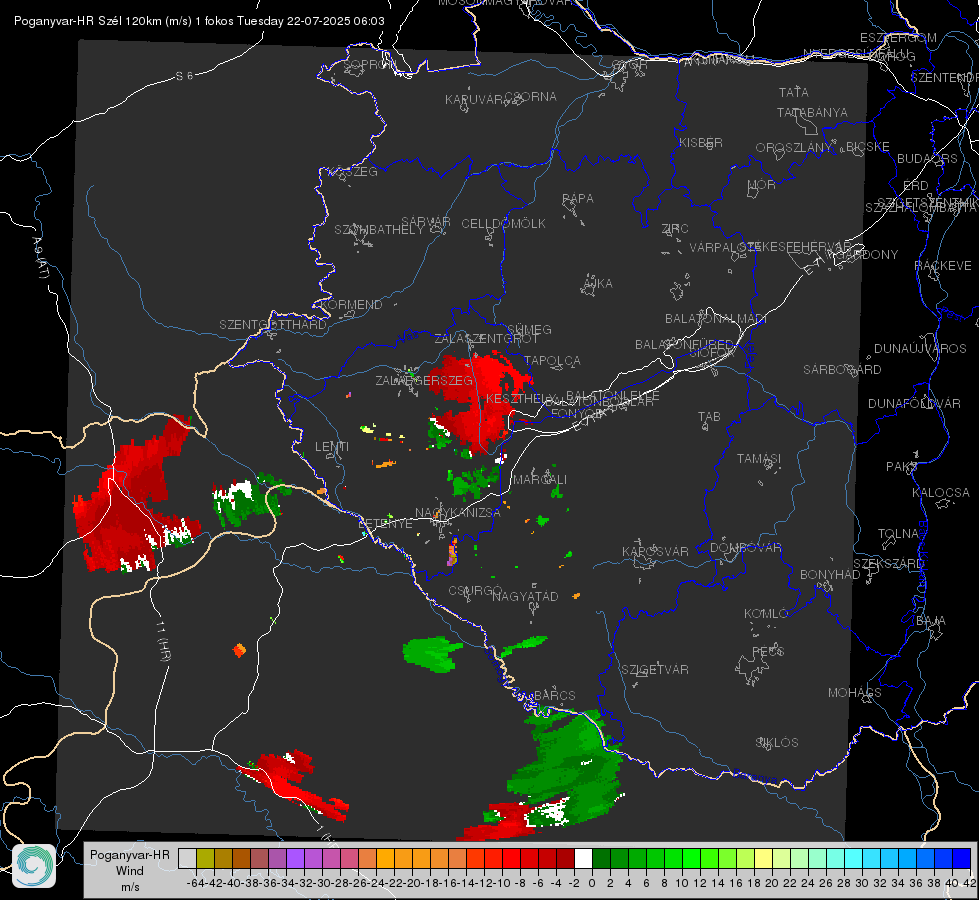Click the TAMÁSI town label
Viewport: 979px width, 900px height.
tap(759, 459)
